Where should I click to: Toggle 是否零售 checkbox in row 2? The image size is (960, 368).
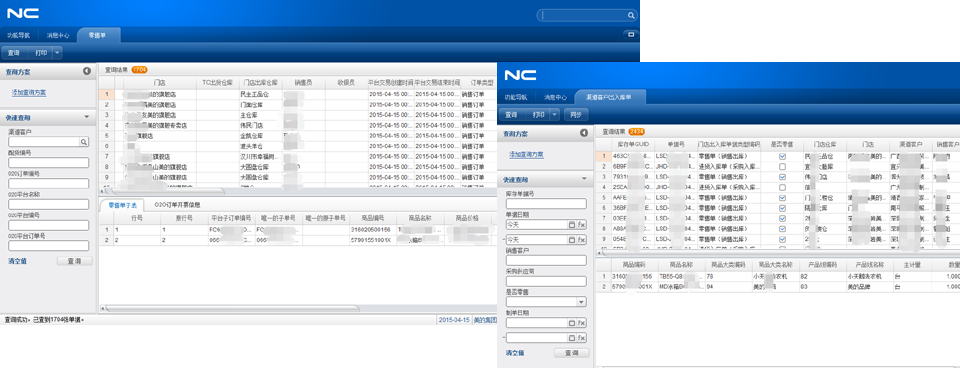point(782,167)
